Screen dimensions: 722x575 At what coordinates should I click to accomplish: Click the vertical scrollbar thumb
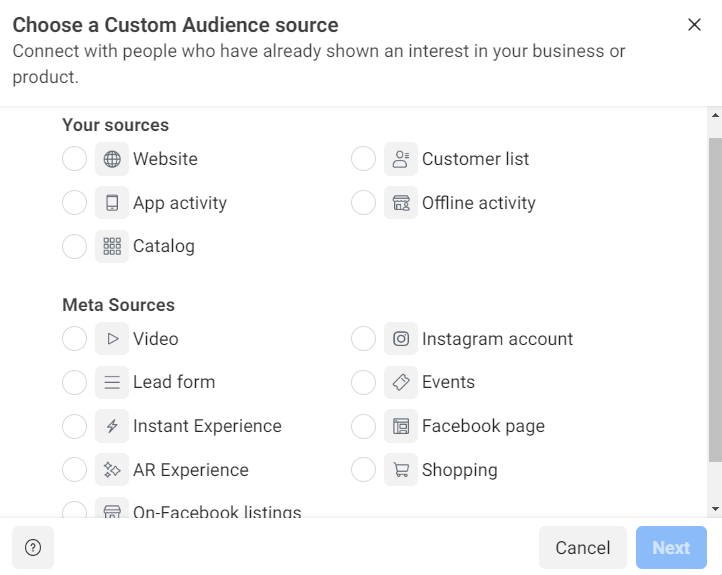(715, 300)
